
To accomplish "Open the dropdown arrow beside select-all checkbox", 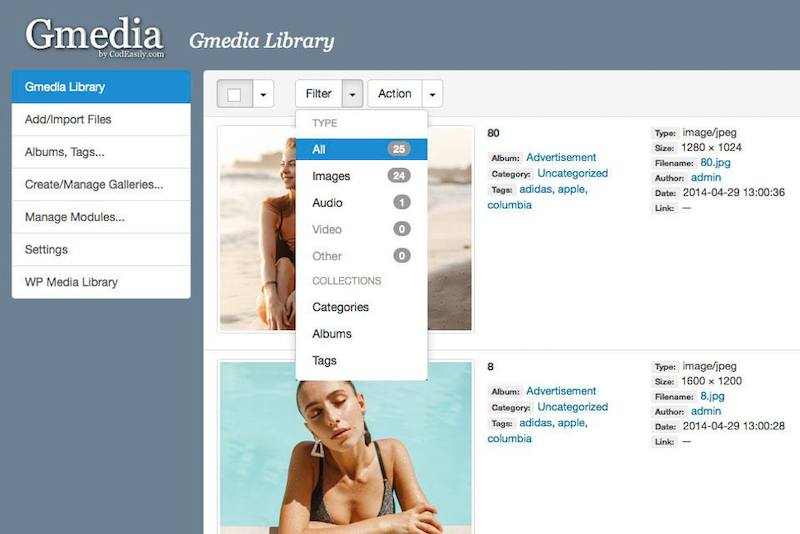I will pos(263,94).
